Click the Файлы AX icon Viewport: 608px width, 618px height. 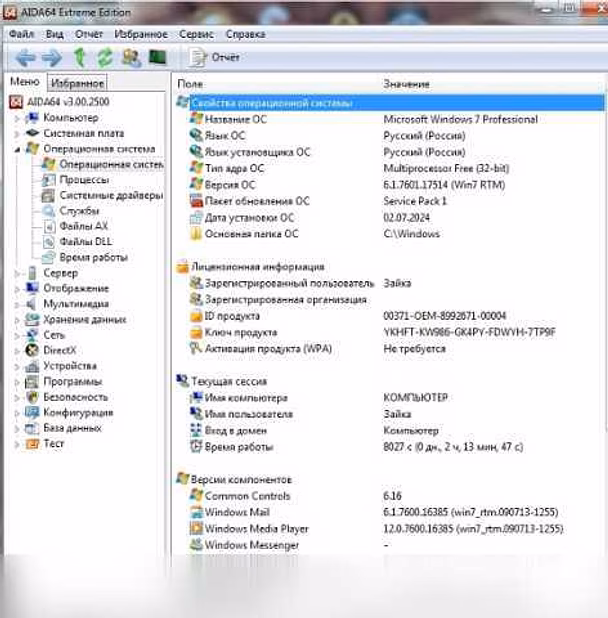click(48, 226)
